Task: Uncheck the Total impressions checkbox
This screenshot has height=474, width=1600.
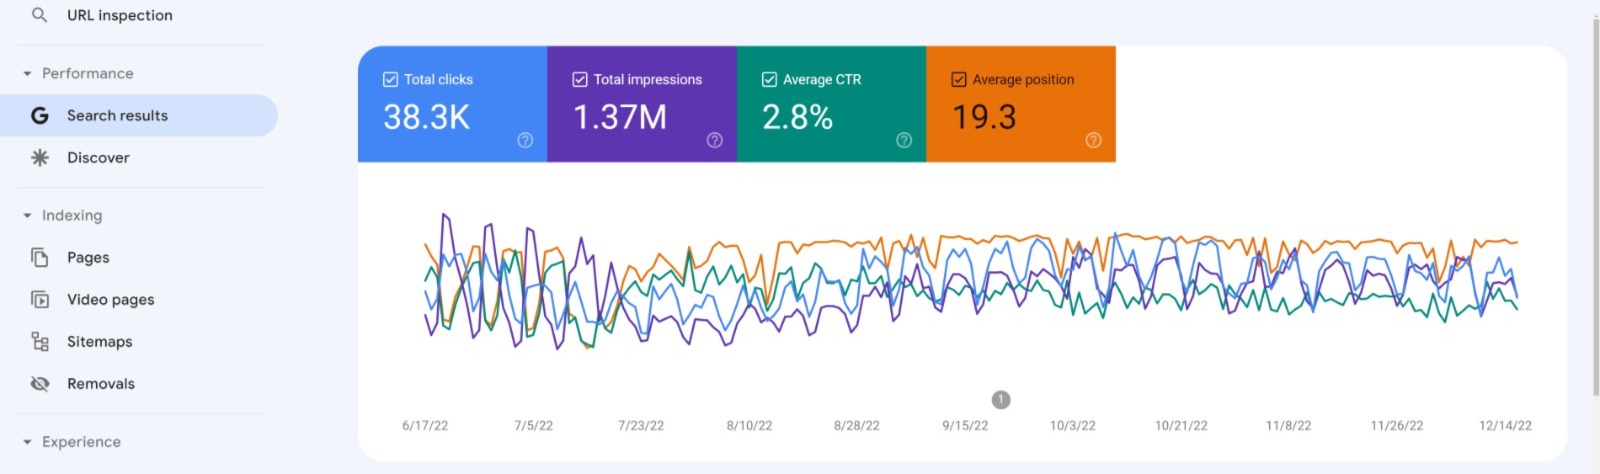Action: tap(580, 79)
